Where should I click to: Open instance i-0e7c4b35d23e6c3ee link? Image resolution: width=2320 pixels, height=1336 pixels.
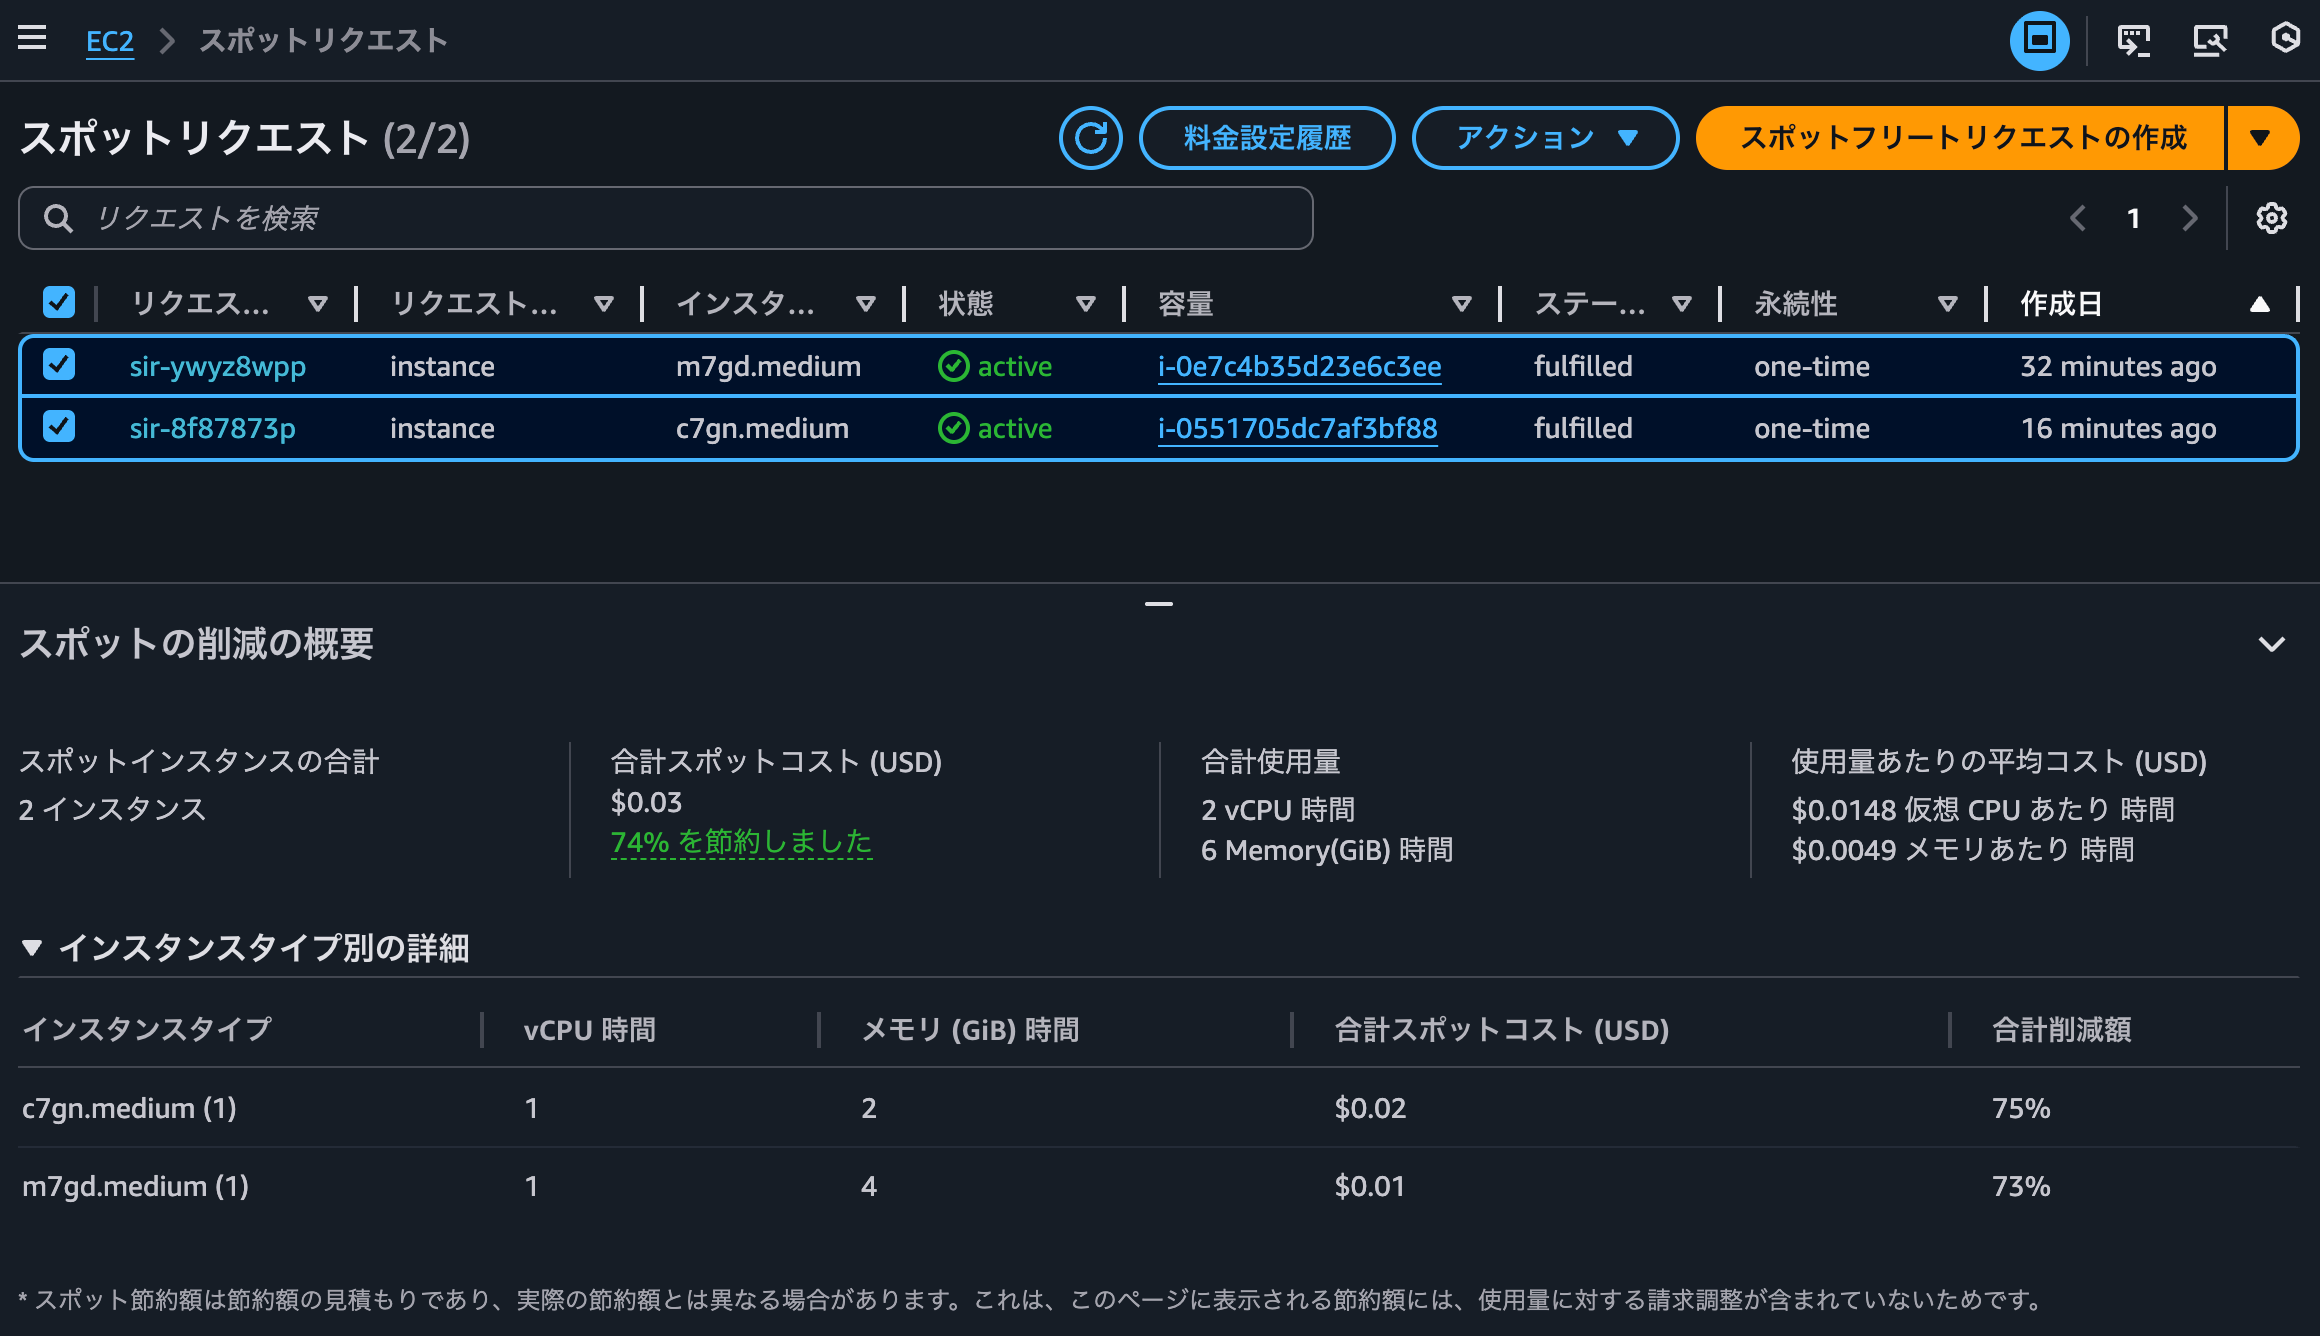click(x=1299, y=366)
